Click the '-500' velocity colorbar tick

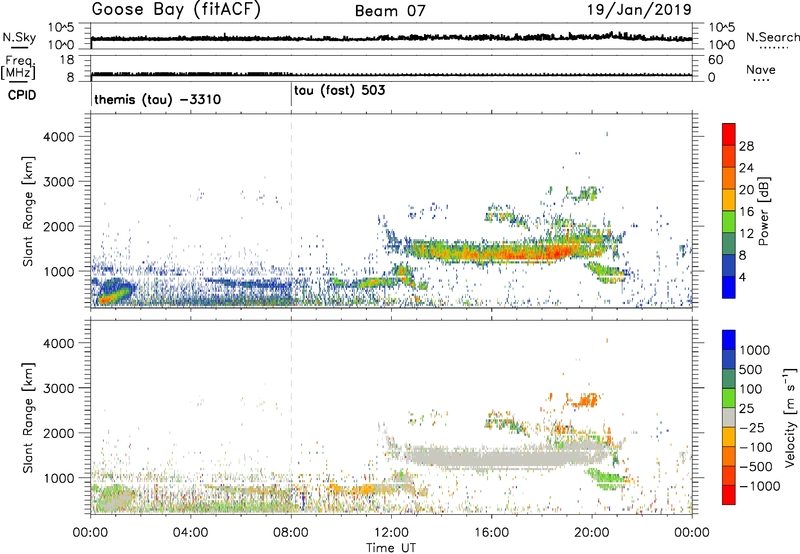756,467
